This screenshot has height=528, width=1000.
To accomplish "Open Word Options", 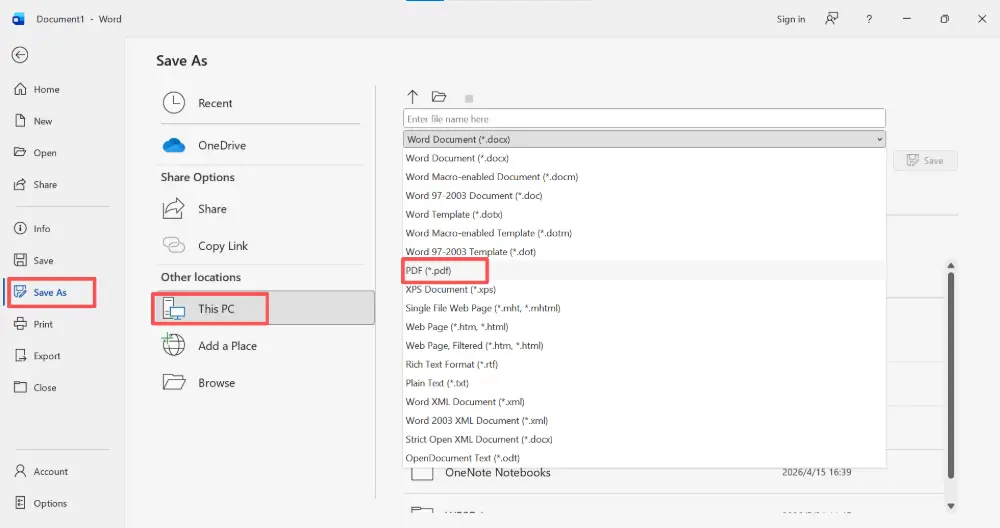I will [41, 503].
